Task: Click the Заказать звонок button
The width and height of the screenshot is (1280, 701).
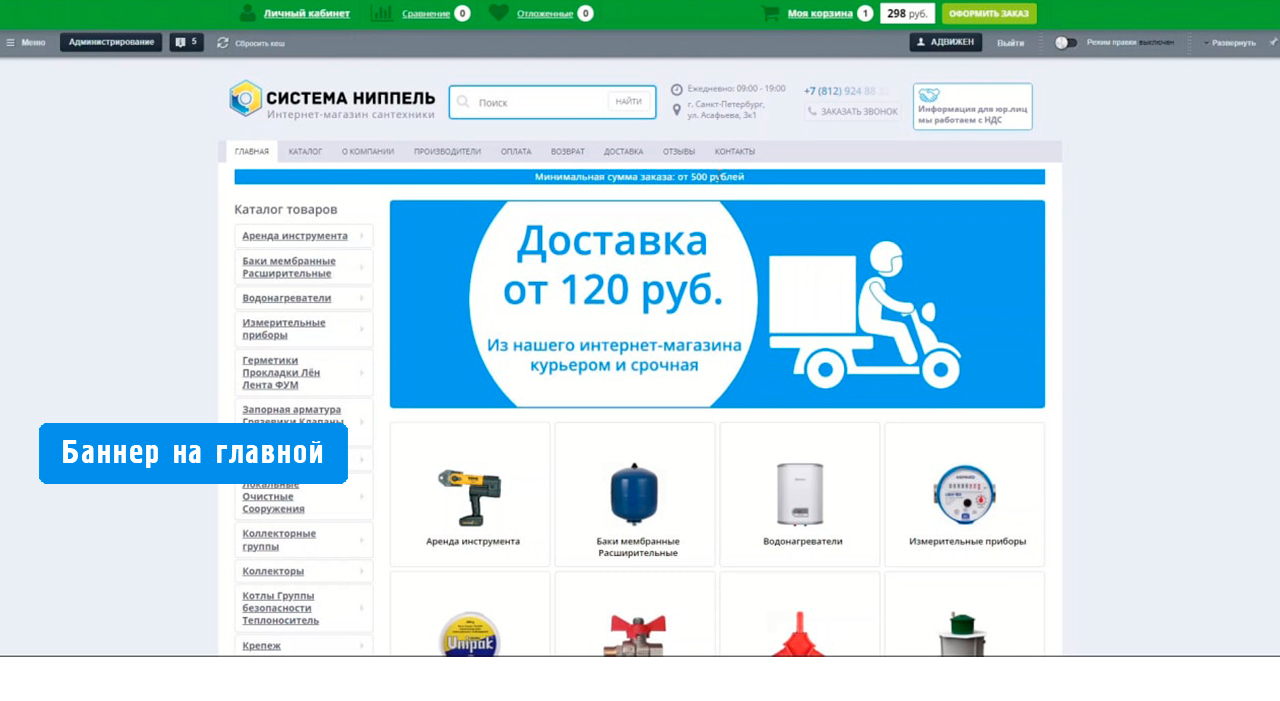Action: click(853, 112)
